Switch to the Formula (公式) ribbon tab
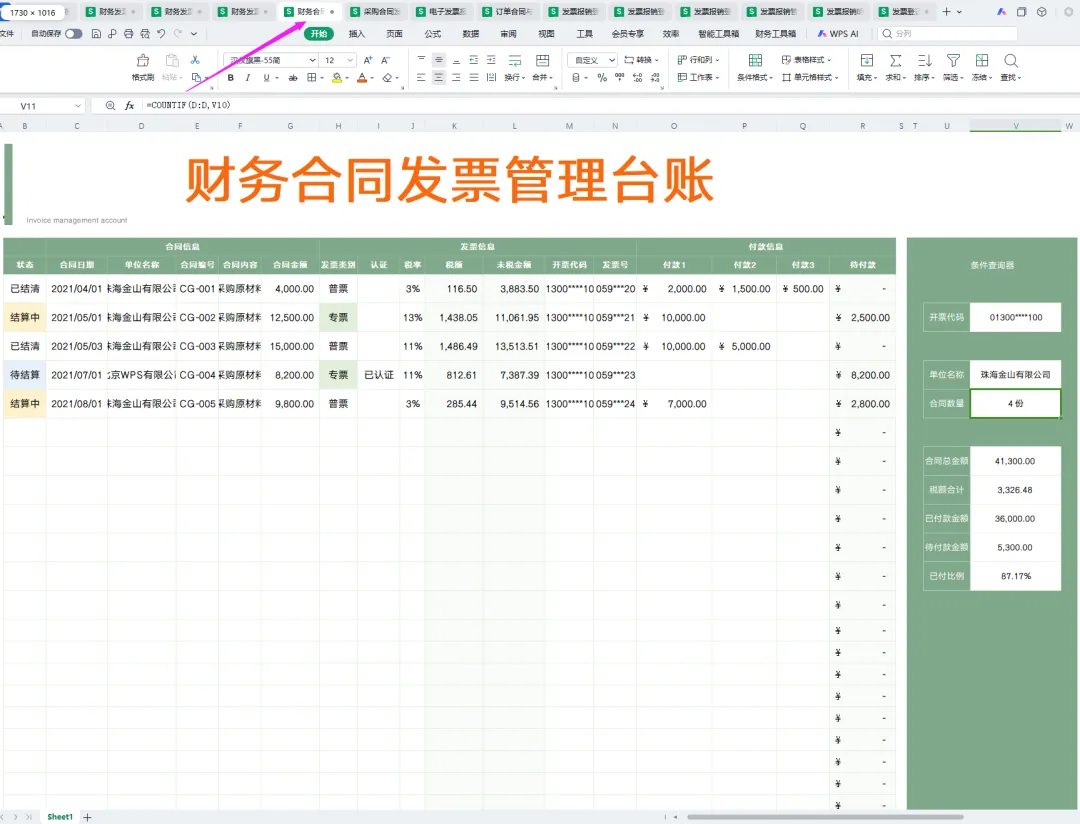This screenshot has height=824, width=1080. point(433,34)
